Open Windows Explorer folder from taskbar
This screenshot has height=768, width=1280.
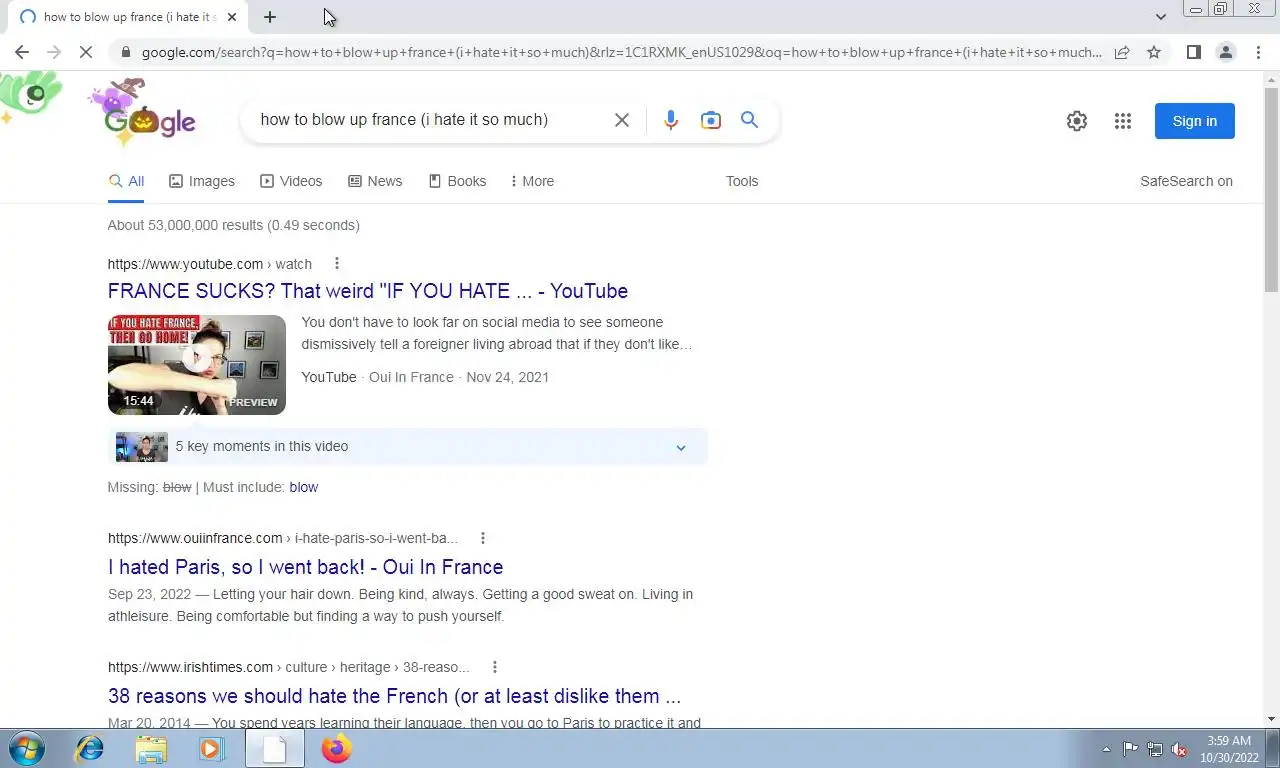pos(151,748)
